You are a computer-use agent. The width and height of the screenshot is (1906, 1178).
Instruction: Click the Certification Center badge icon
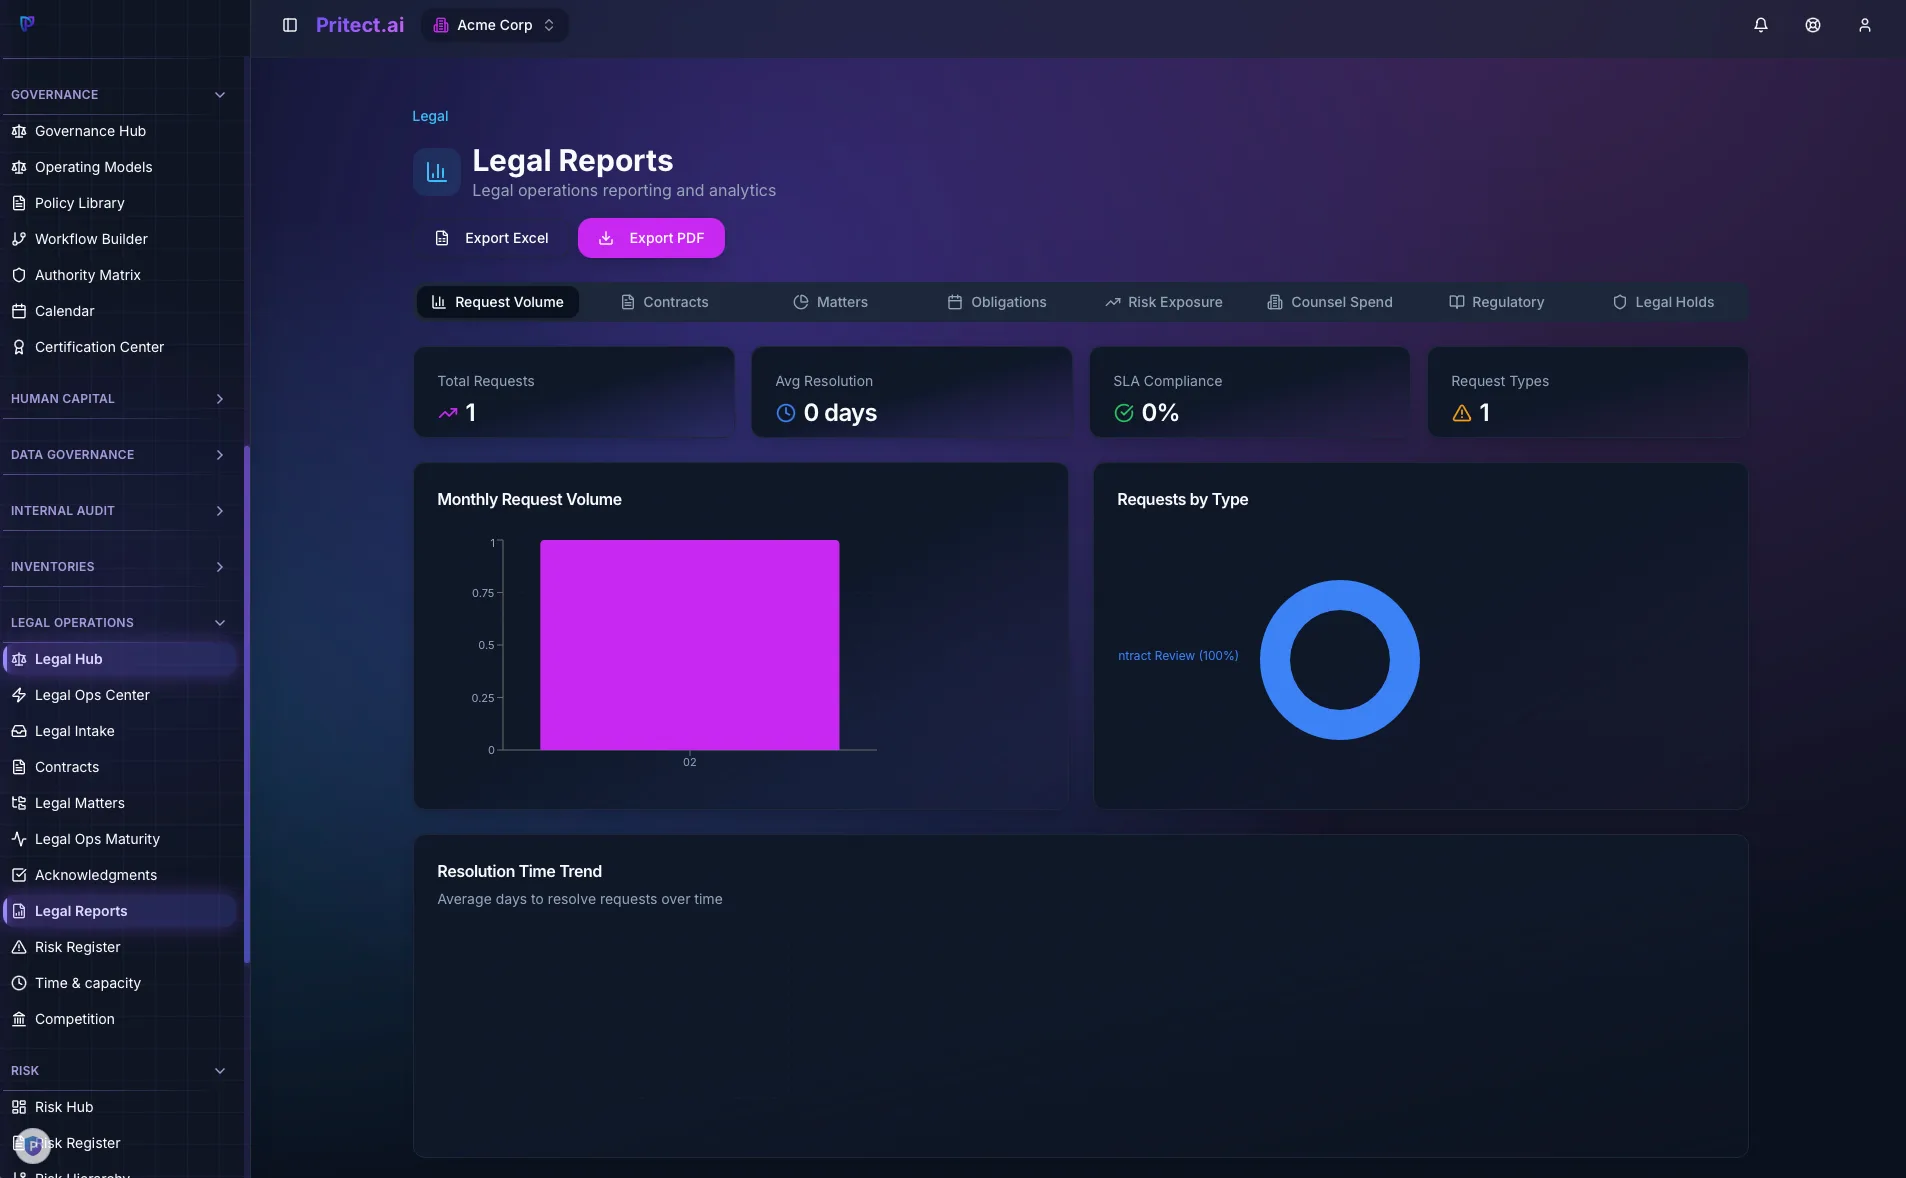pyautogui.click(x=19, y=347)
